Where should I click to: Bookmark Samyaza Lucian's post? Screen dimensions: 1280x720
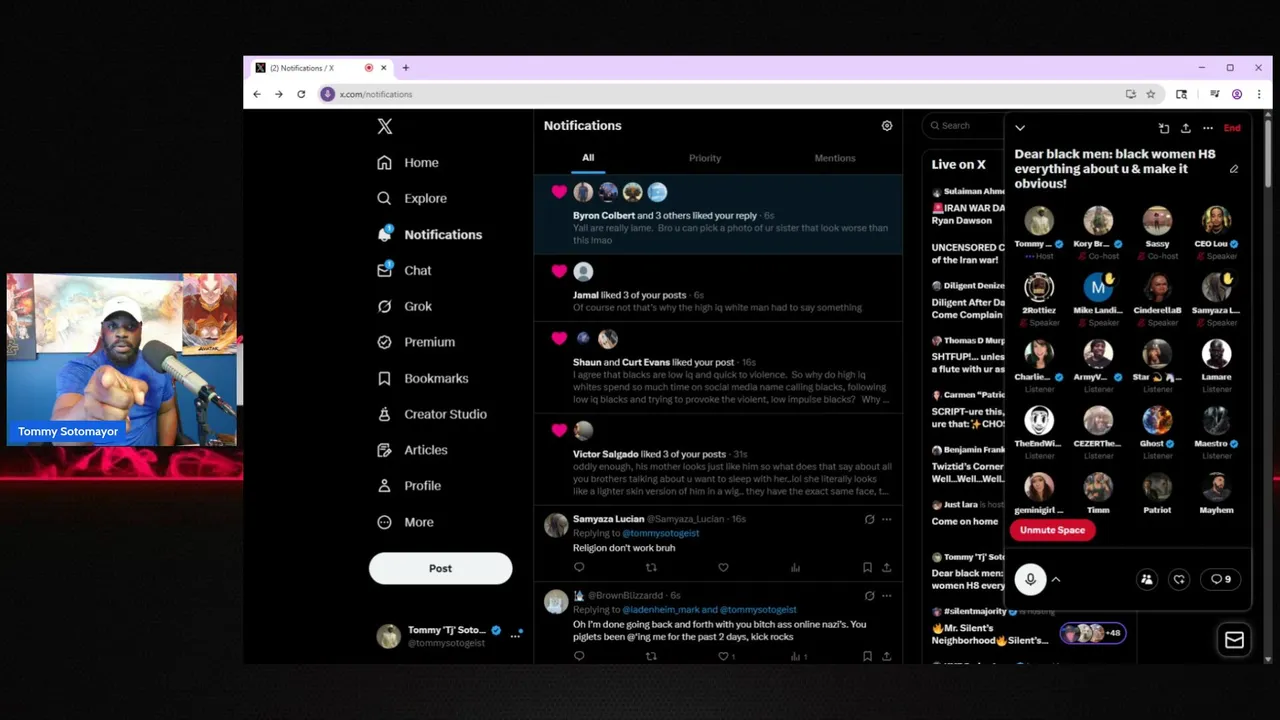pyautogui.click(x=867, y=567)
